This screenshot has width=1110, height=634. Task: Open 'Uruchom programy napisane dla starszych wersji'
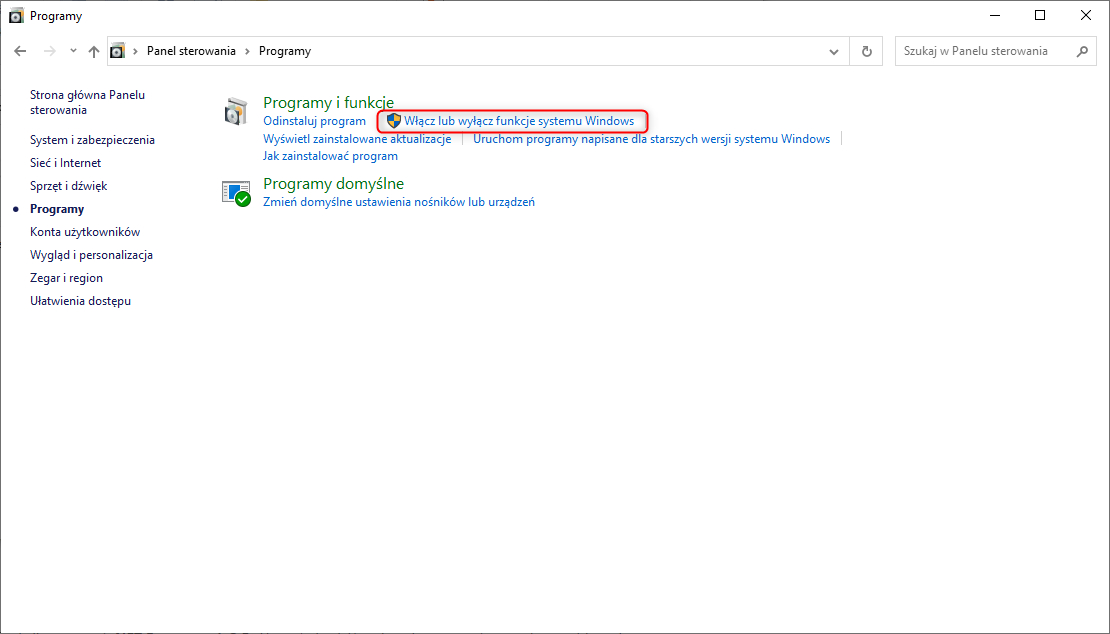click(651, 139)
